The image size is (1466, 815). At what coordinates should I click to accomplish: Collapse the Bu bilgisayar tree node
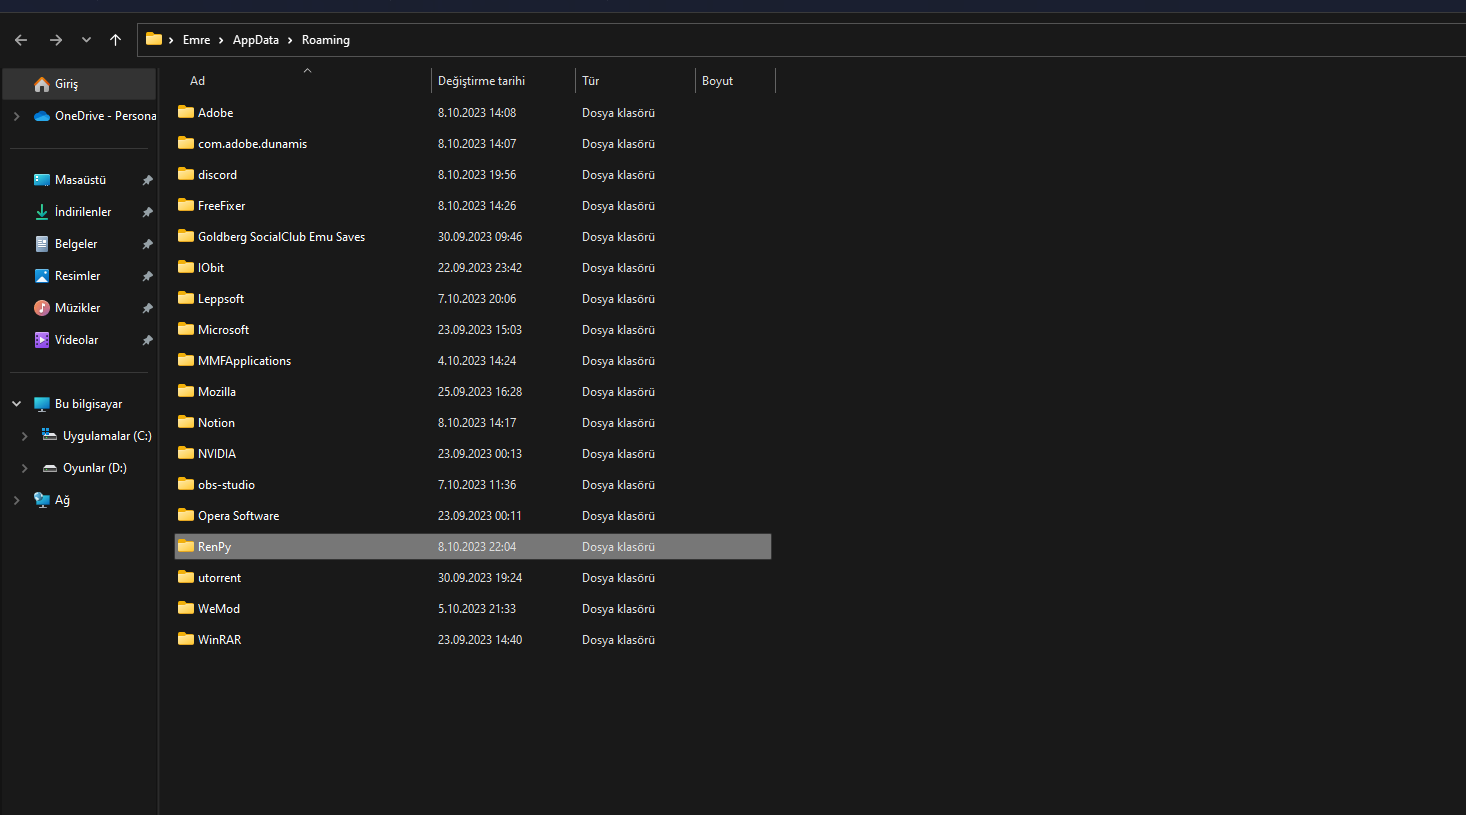coord(16,404)
